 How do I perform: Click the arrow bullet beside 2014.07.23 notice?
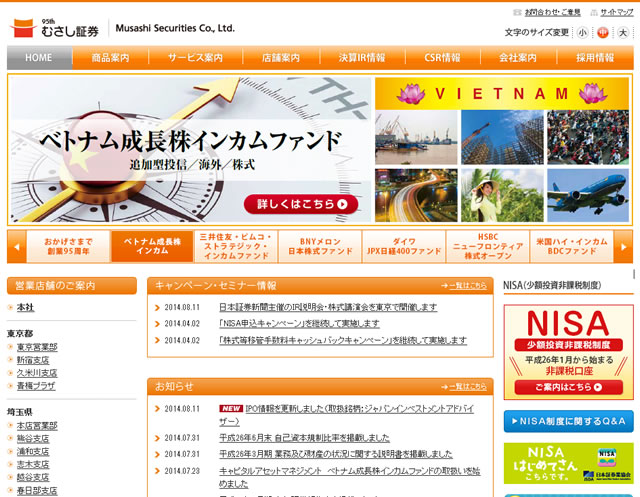click(x=157, y=471)
